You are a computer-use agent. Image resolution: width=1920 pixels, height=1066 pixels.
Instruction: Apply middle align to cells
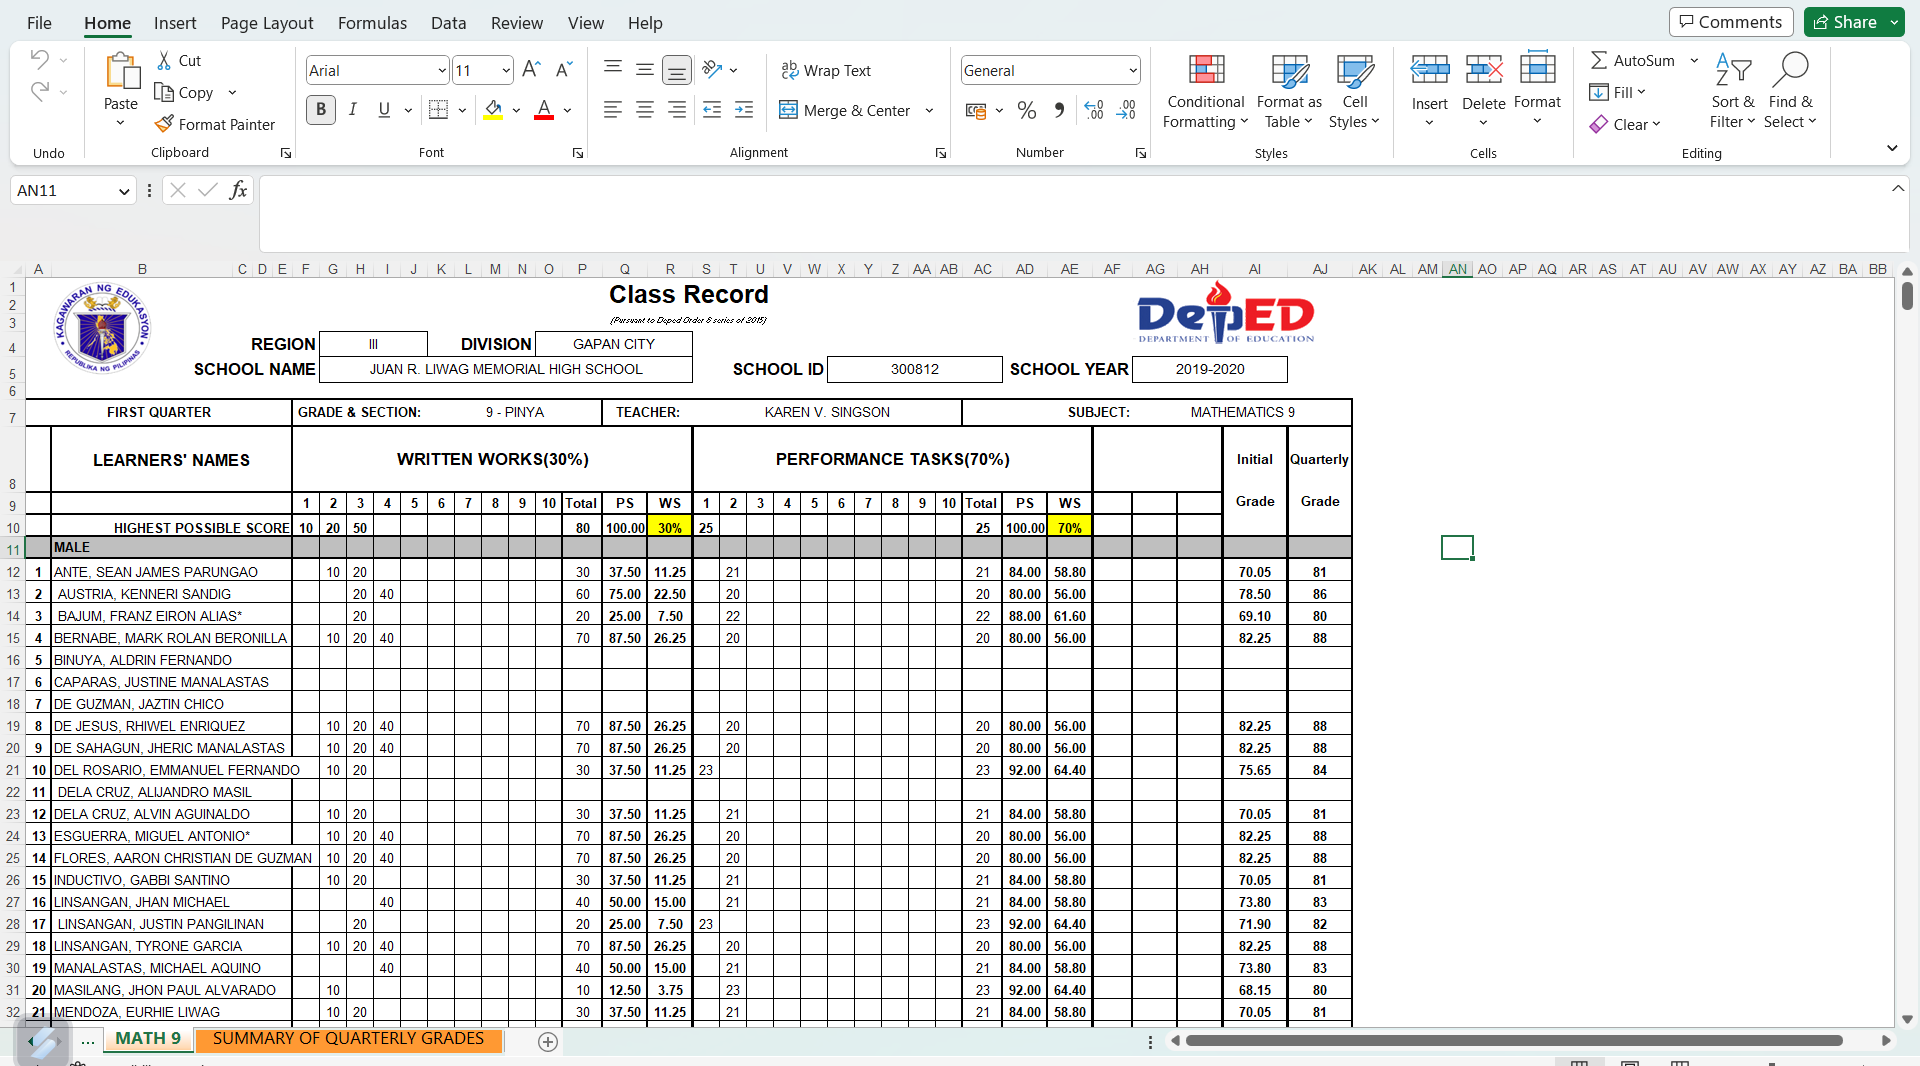[645, 69]
